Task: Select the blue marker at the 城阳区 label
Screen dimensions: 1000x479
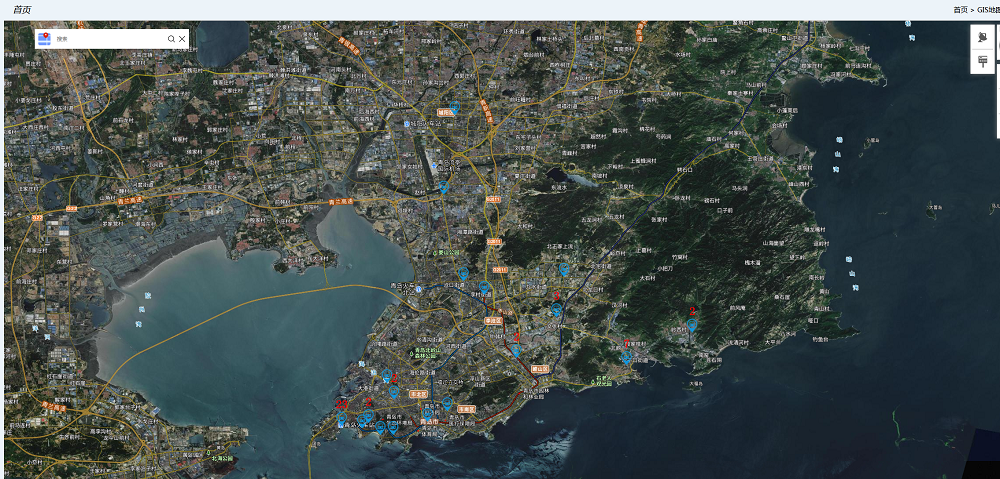Action: click(x=453, y=108)
